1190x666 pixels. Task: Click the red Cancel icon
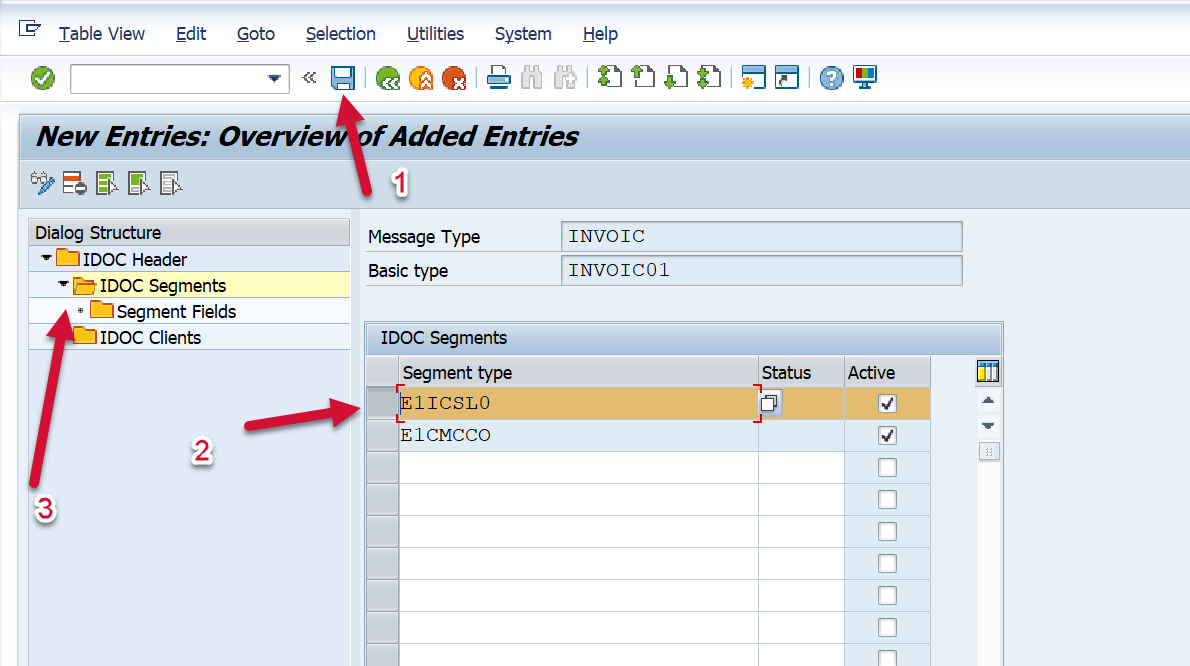[x=454, y=78]
